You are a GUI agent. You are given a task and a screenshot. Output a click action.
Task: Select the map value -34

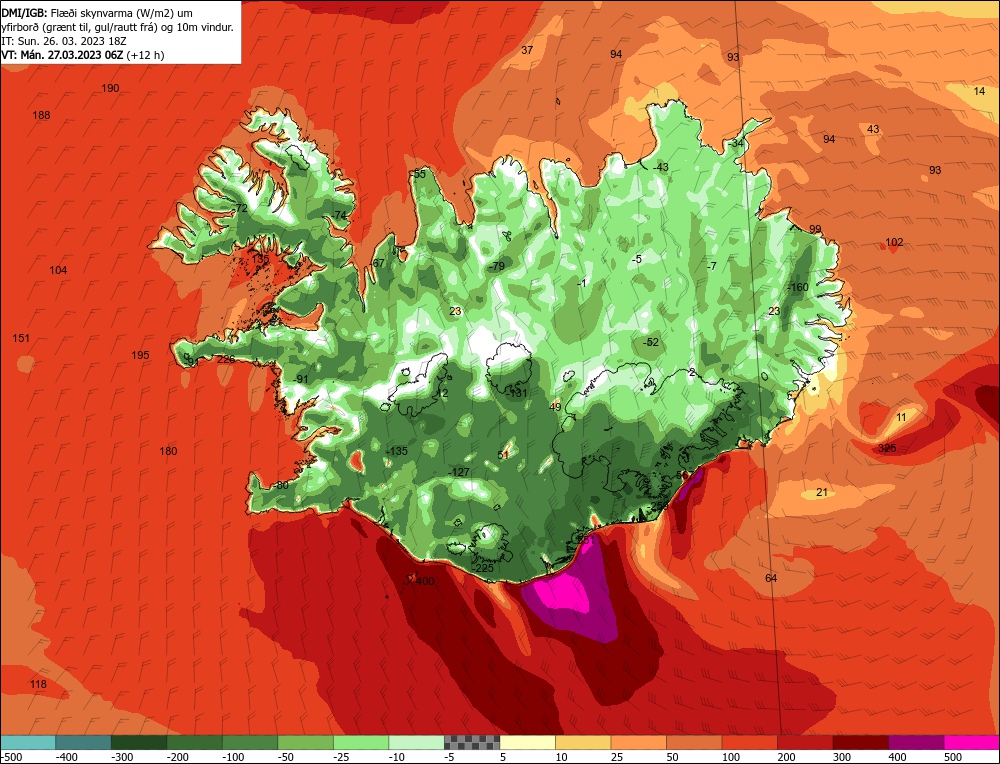tap(735, 143)
